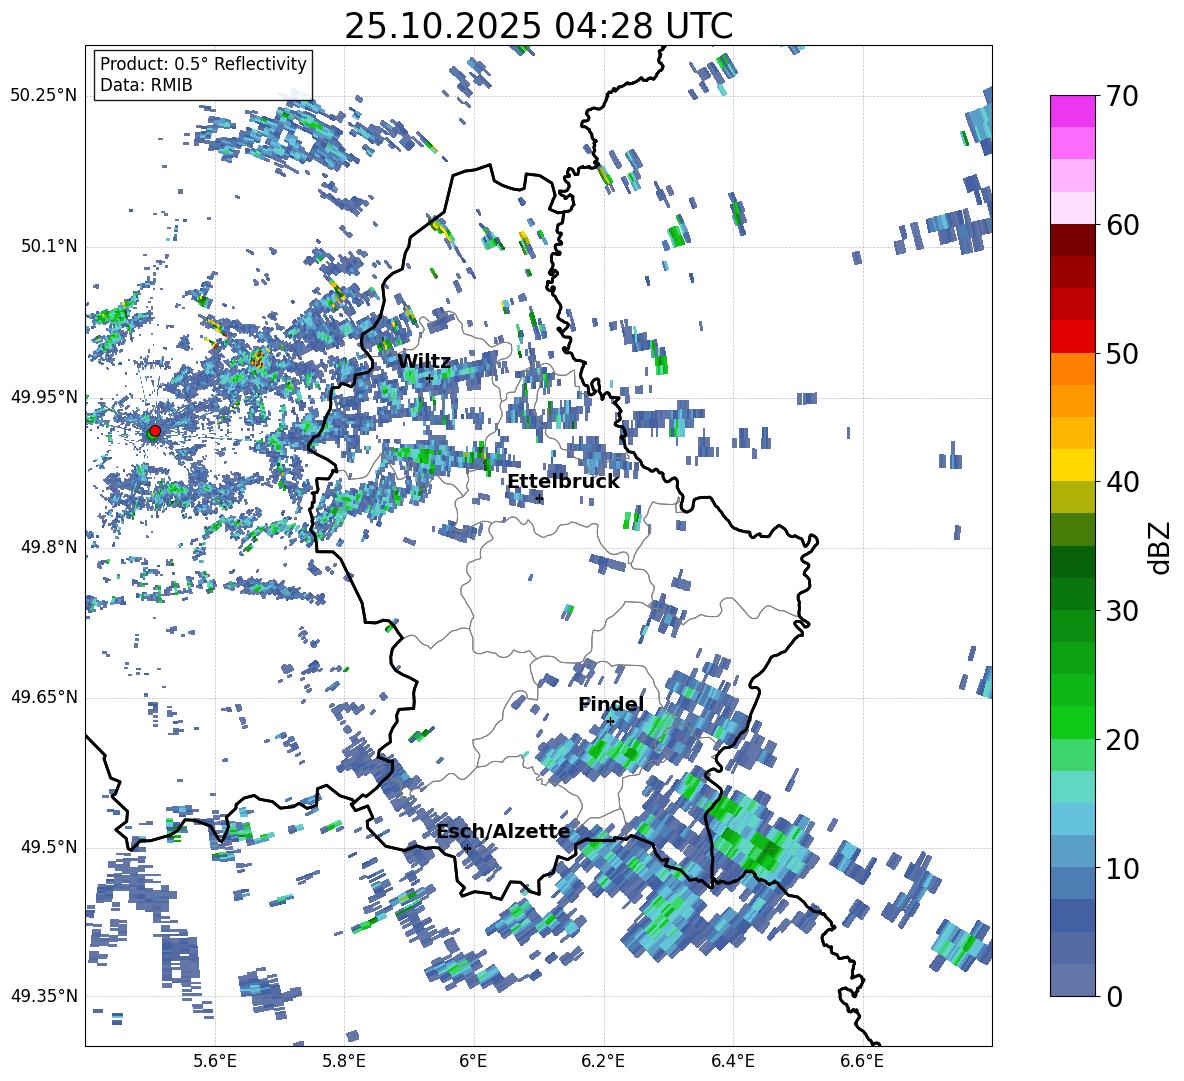This screenshot has width=1184, height=1081.
Task: Click the 70 tick on colorbar
Action: pos(1123,96)
